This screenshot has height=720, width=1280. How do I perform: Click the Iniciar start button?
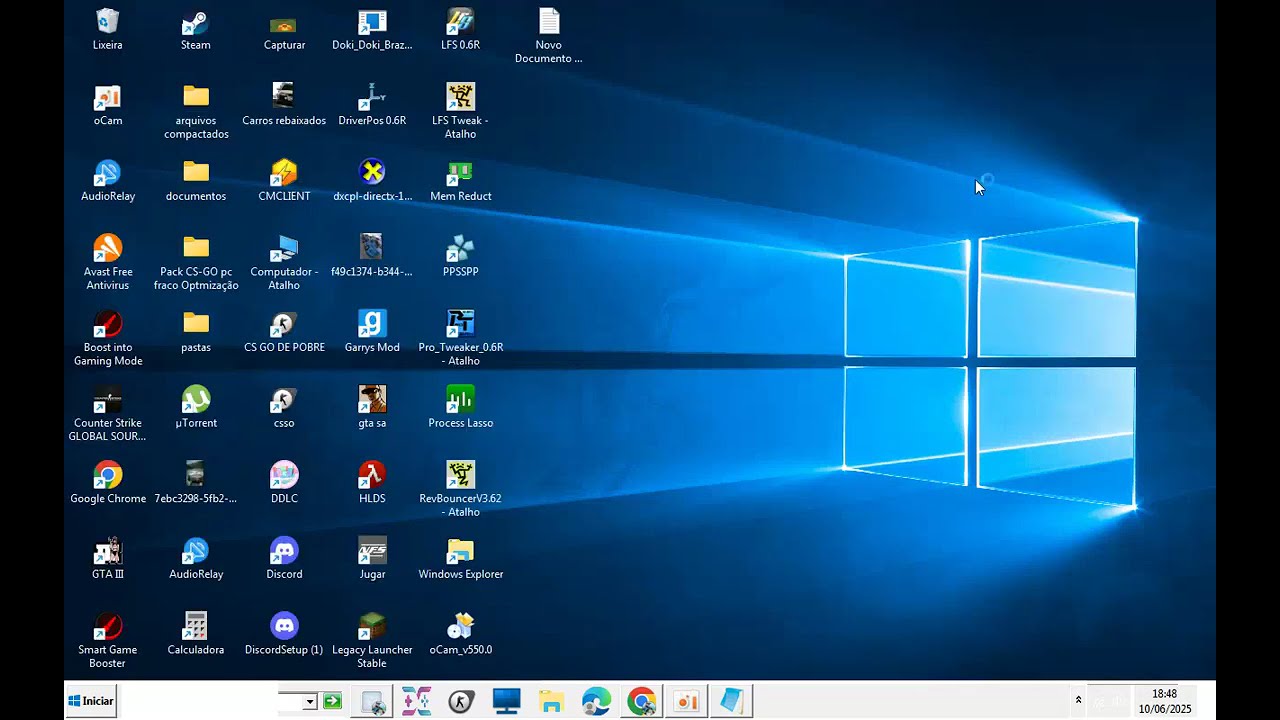click(x=91, y=701)
